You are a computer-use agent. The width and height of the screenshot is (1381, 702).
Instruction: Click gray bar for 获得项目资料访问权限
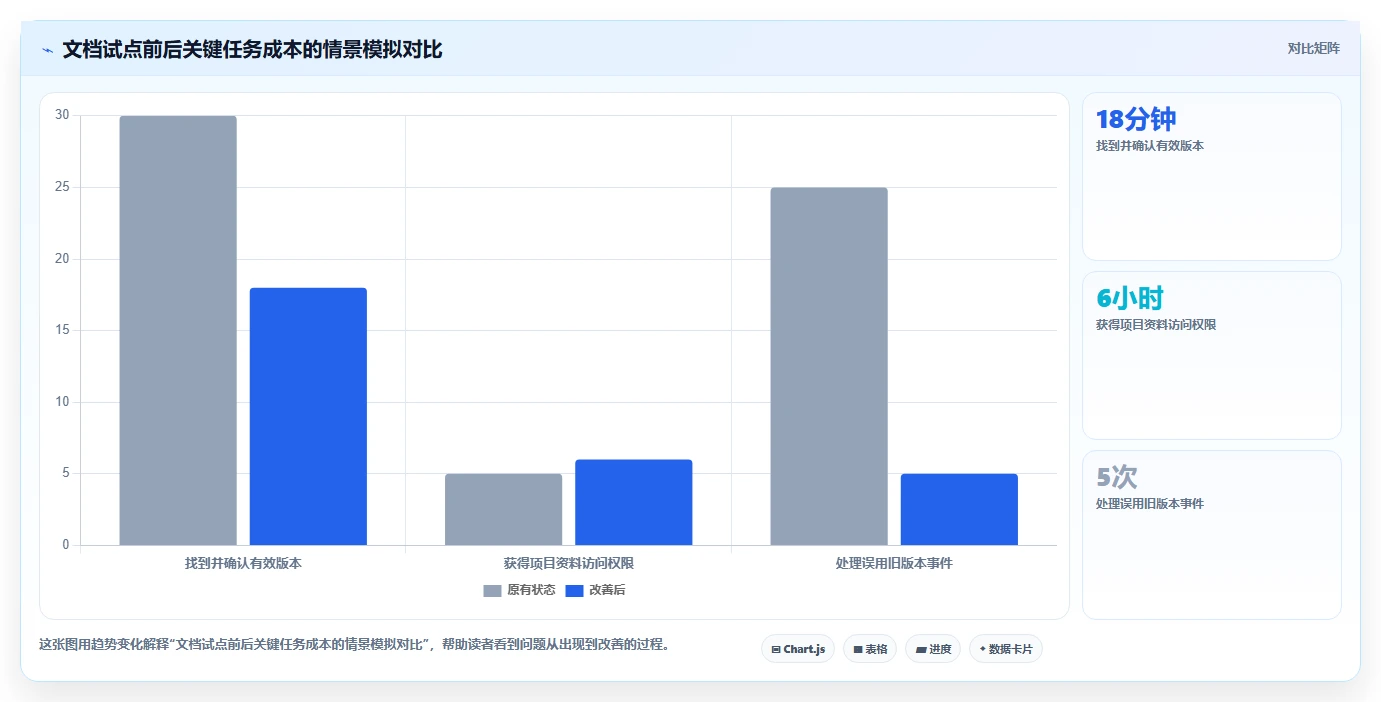[x=503, y=509]
